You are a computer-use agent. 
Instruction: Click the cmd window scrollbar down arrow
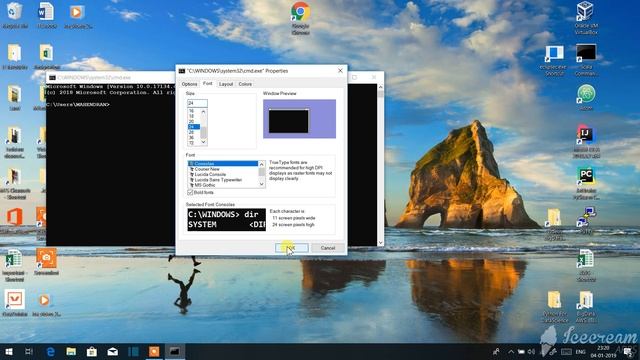tap(380, 242)
